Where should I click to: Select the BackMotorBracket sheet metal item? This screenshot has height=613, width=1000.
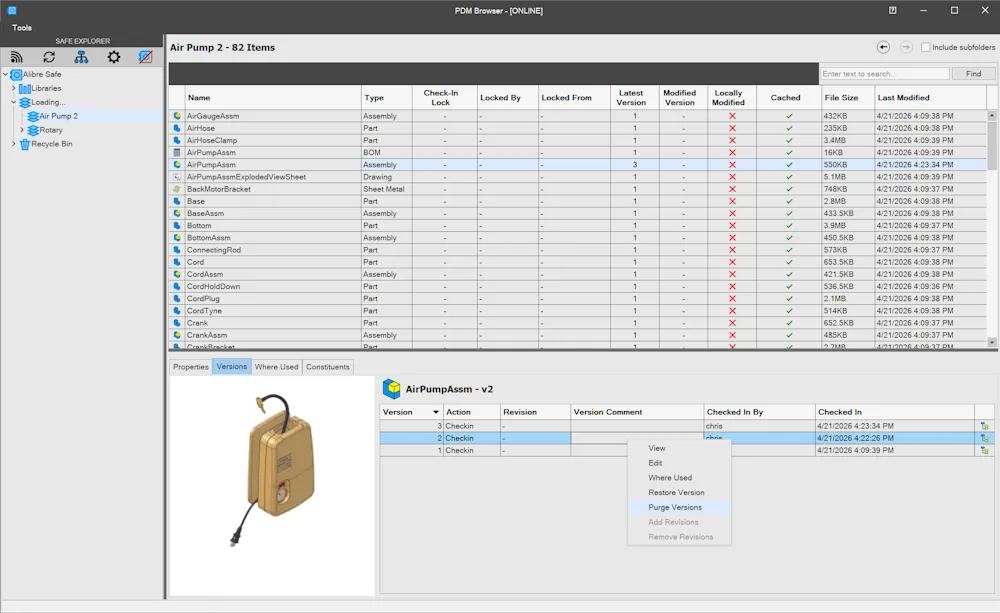[x=219, y=189]
